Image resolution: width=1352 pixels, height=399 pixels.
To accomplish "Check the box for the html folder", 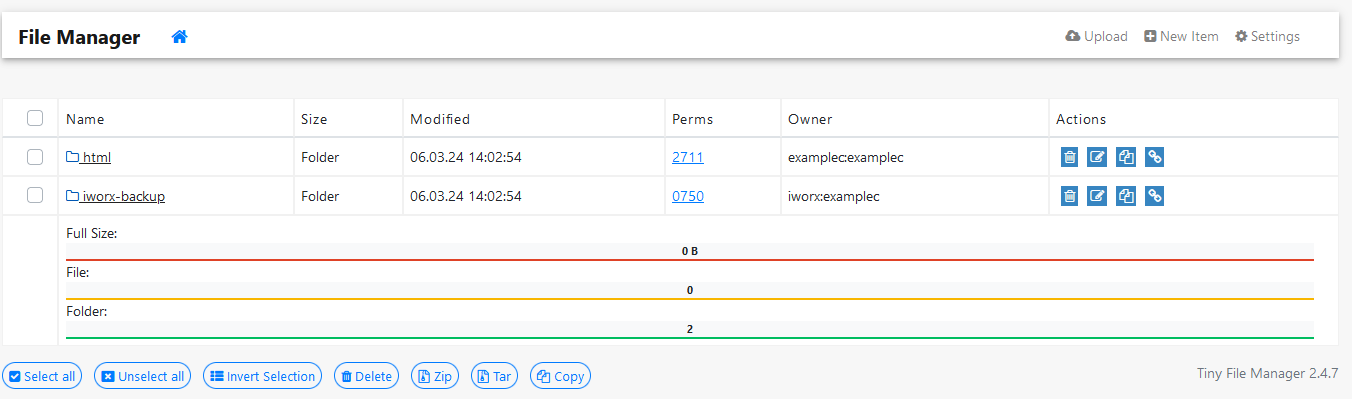I will tap(35, 157).
